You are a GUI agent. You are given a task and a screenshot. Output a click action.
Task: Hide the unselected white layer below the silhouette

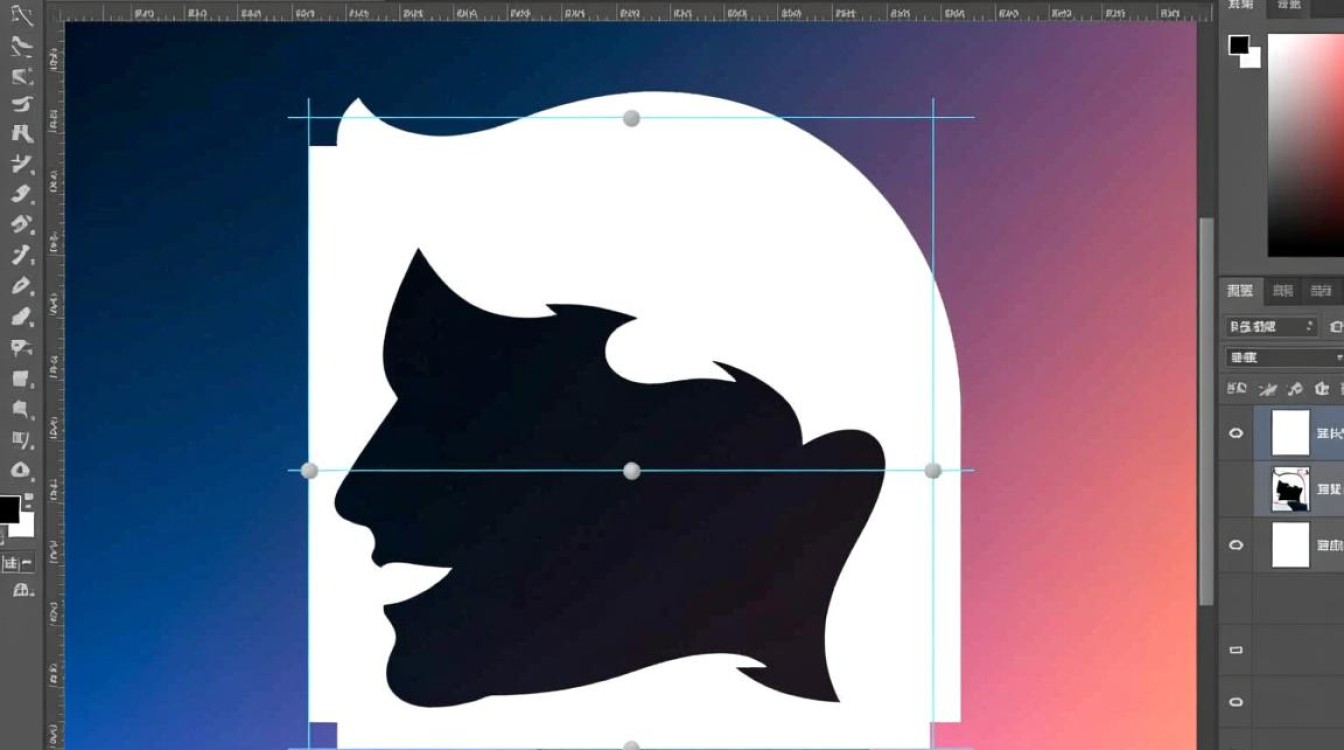tap(1236, 545)
